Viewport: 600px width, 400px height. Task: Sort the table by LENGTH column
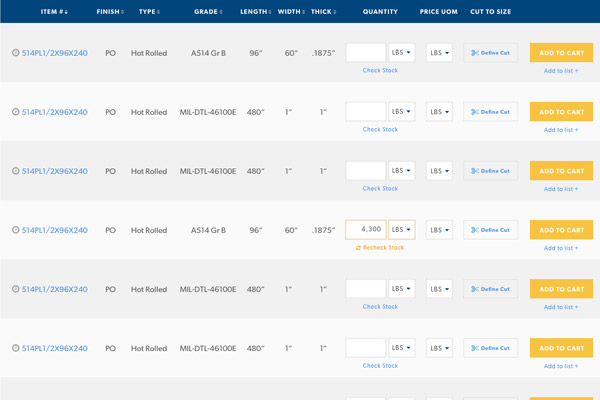[x=256, y=12]
